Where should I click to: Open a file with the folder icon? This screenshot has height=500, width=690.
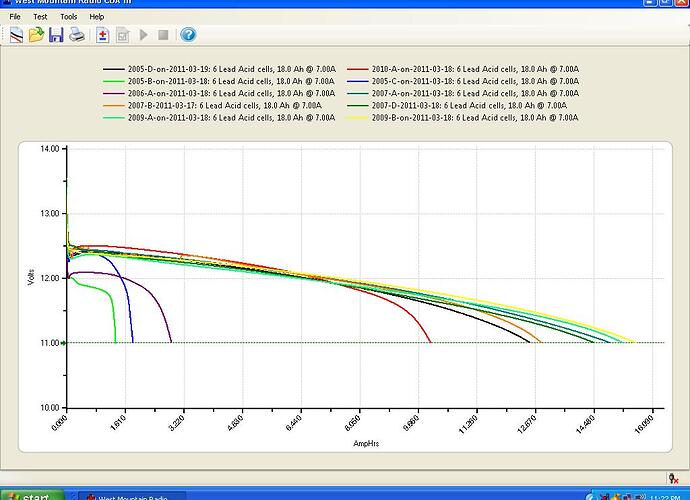pos(37,35)
